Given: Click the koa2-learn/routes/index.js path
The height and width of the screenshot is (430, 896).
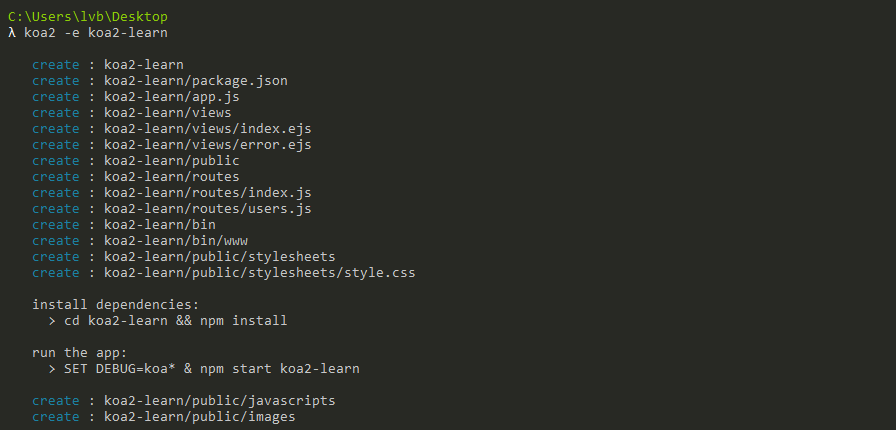Looking at the screenshot, I should (207, 193).
